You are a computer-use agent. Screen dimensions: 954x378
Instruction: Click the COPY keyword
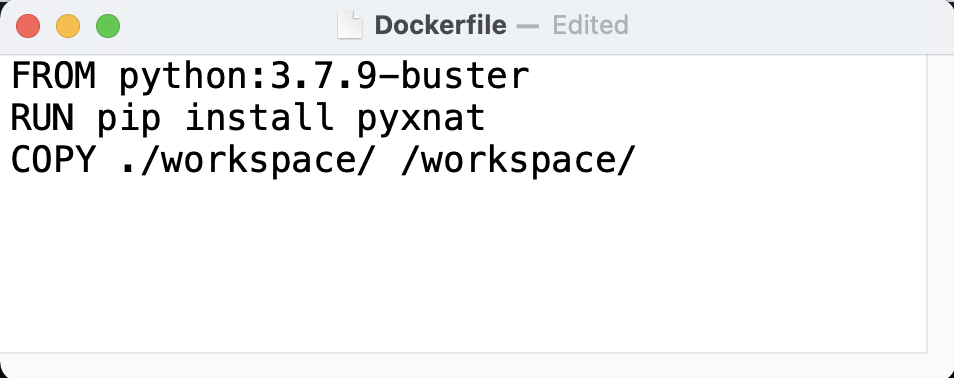54,161
